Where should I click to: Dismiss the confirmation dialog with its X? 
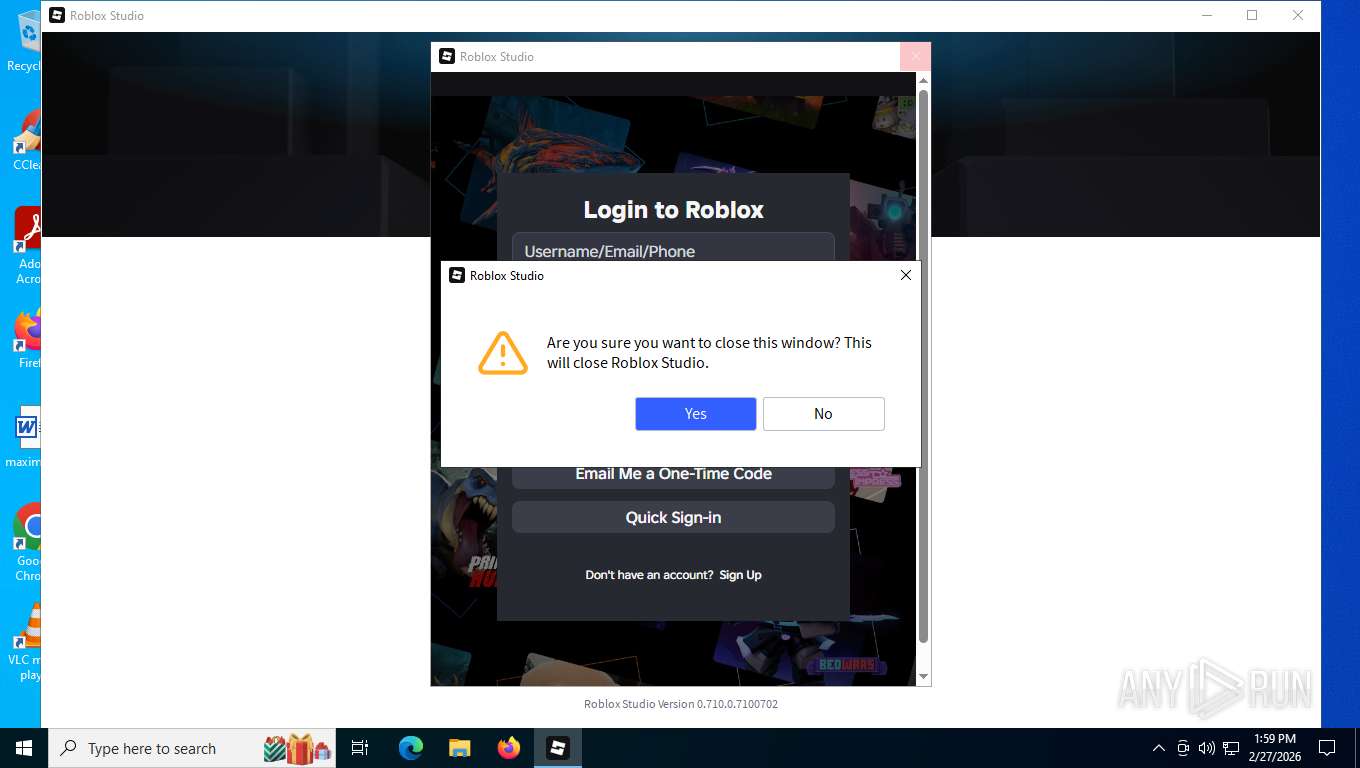point(905,275)
